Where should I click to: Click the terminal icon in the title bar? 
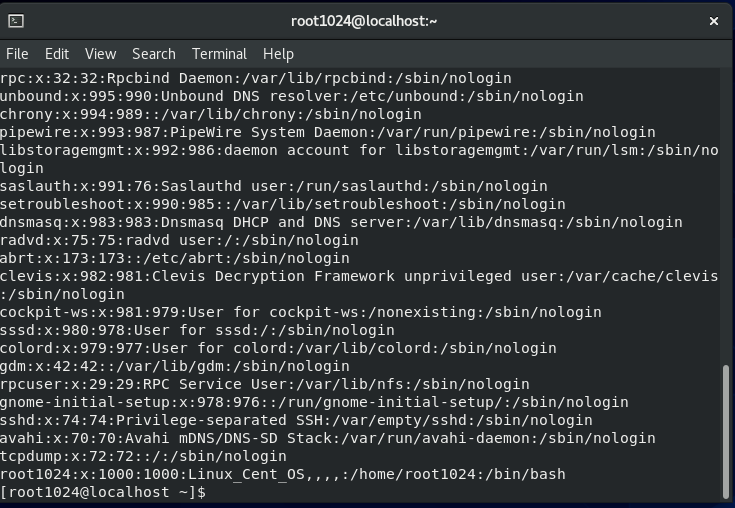tap(16, 21)
